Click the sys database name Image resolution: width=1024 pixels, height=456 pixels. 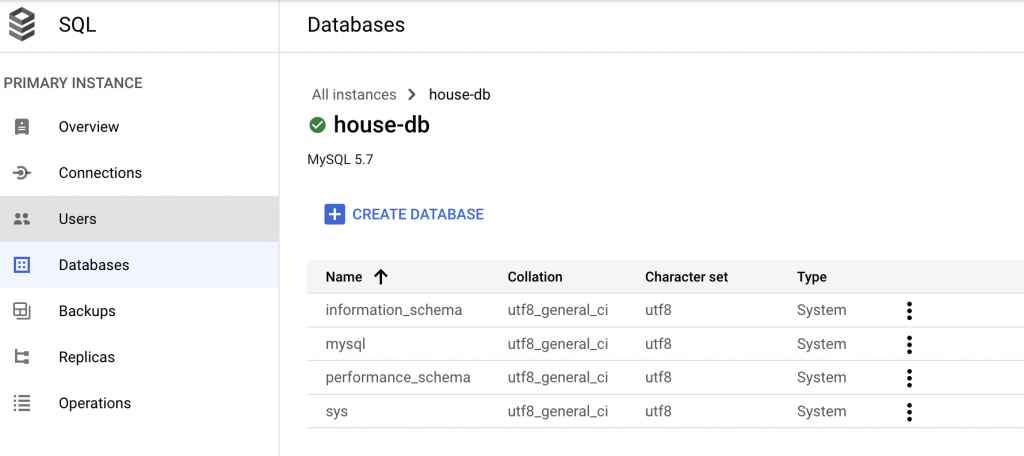click(x=336, y=412)
